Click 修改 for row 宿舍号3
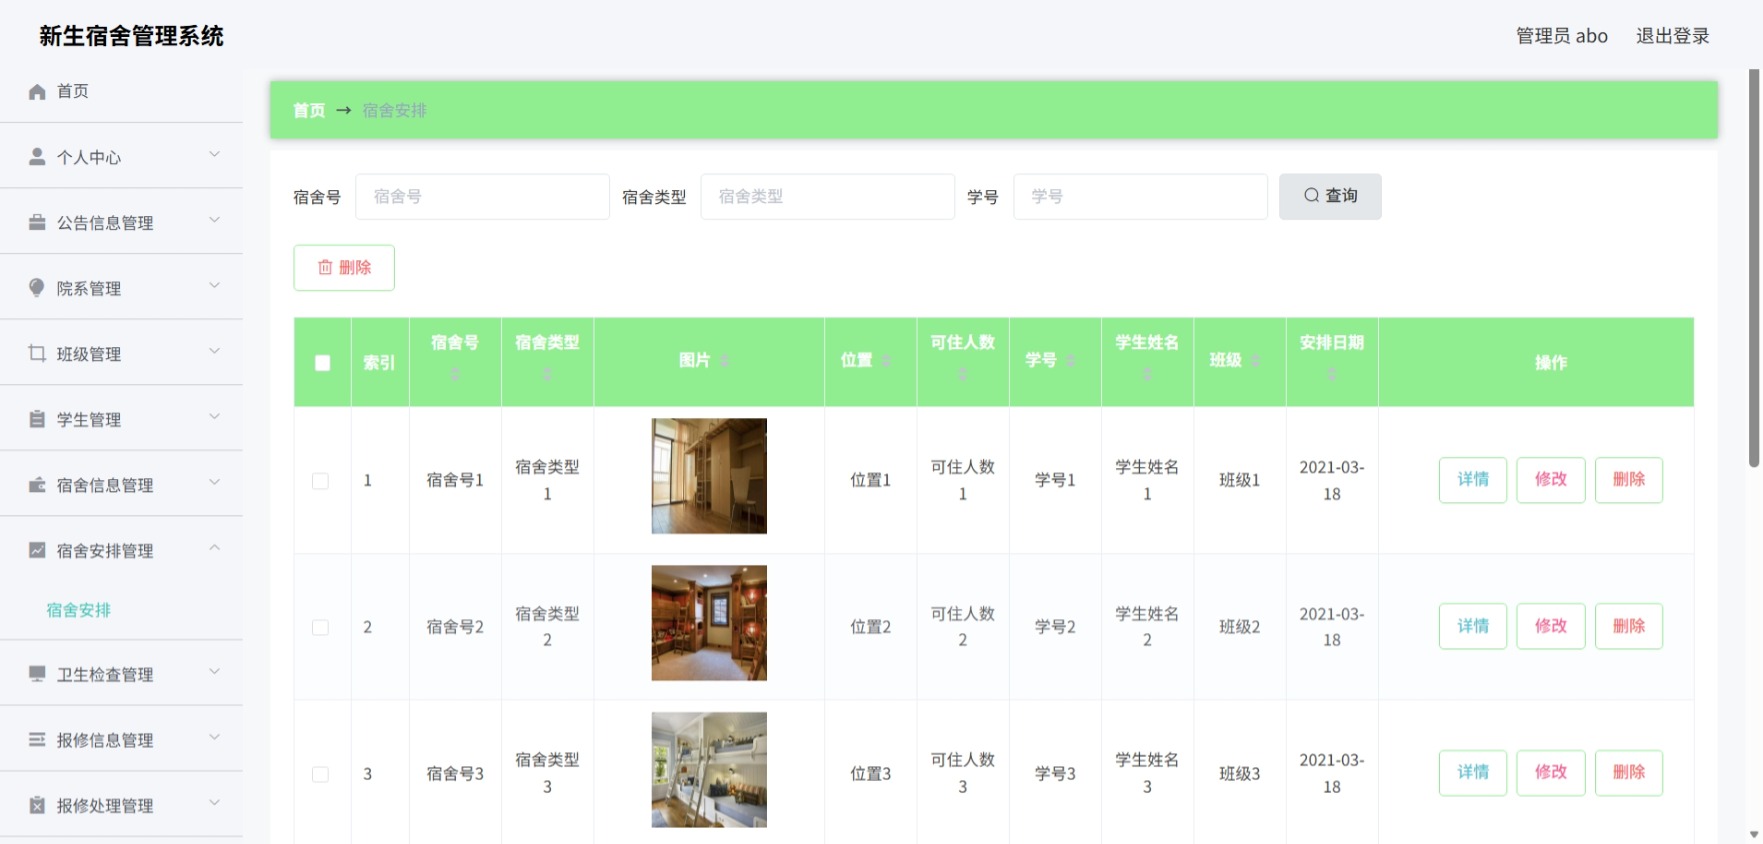This screenshot has width=1763, height=844. [1551, 773]
